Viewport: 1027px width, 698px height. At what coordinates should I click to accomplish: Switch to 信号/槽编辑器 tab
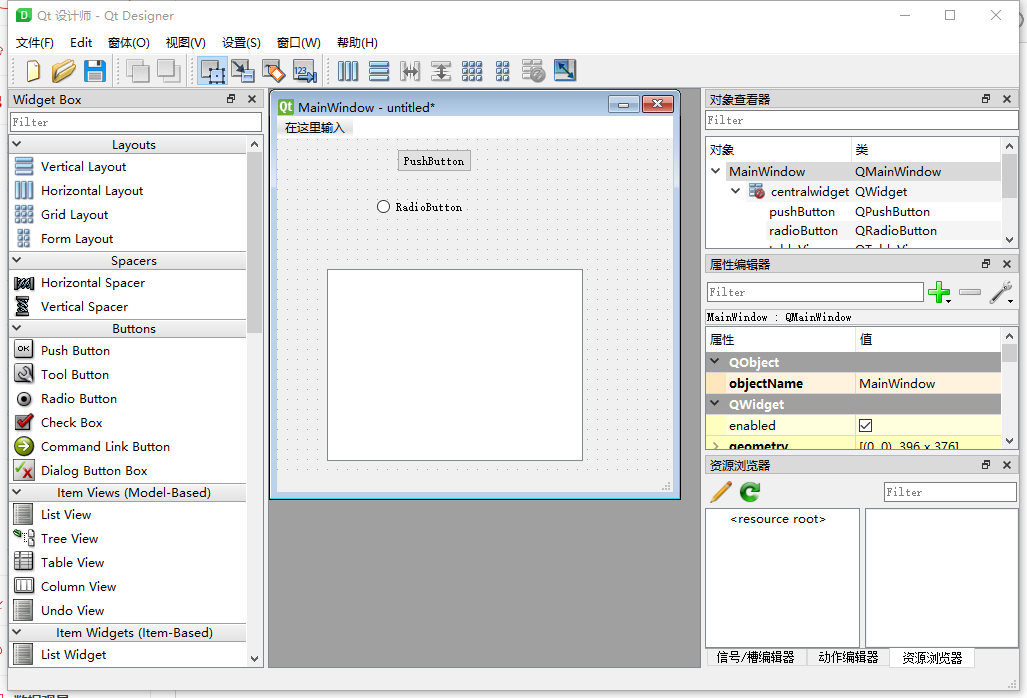point(755,657)
